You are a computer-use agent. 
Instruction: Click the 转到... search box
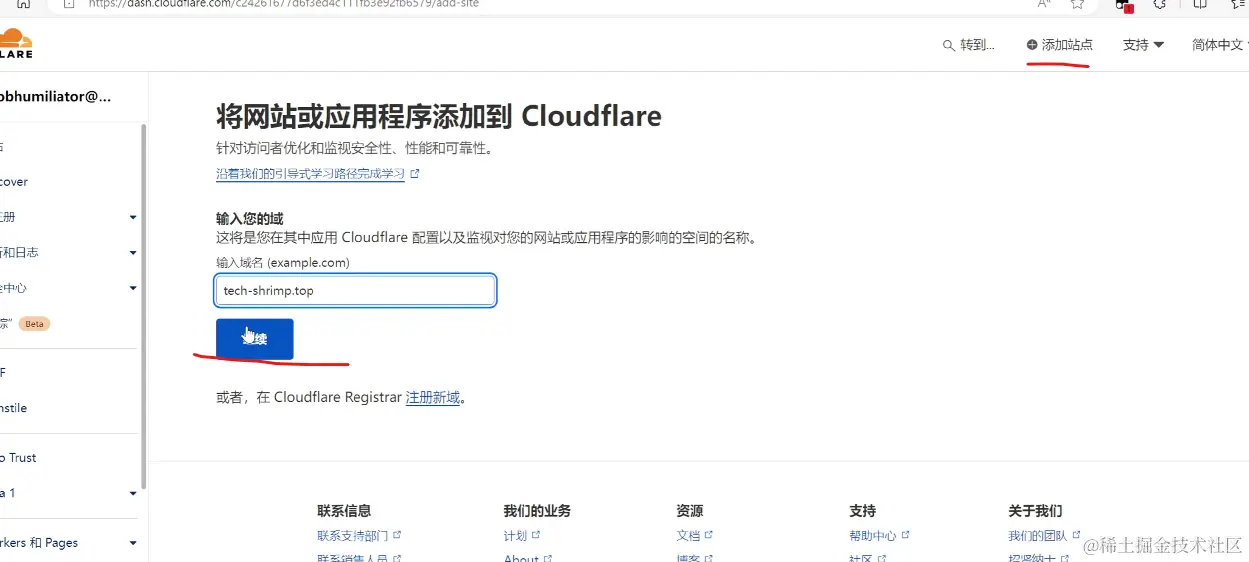tap(969, 45)
